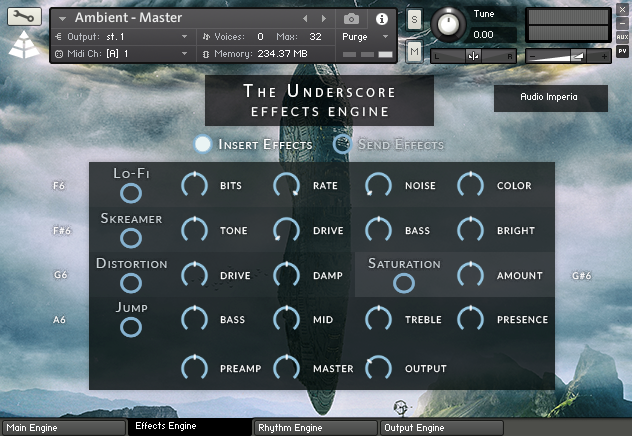
Task: Click the Jump PRESENCE knob
Action: coord(470,320)
